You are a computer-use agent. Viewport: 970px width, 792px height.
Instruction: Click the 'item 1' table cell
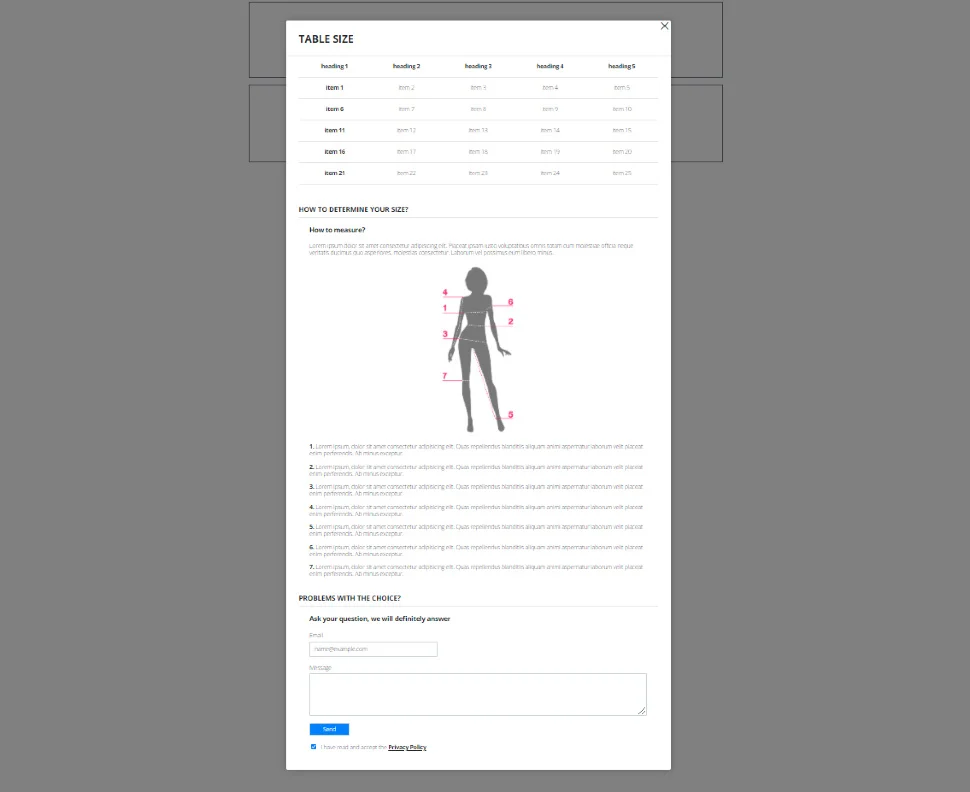335,88
